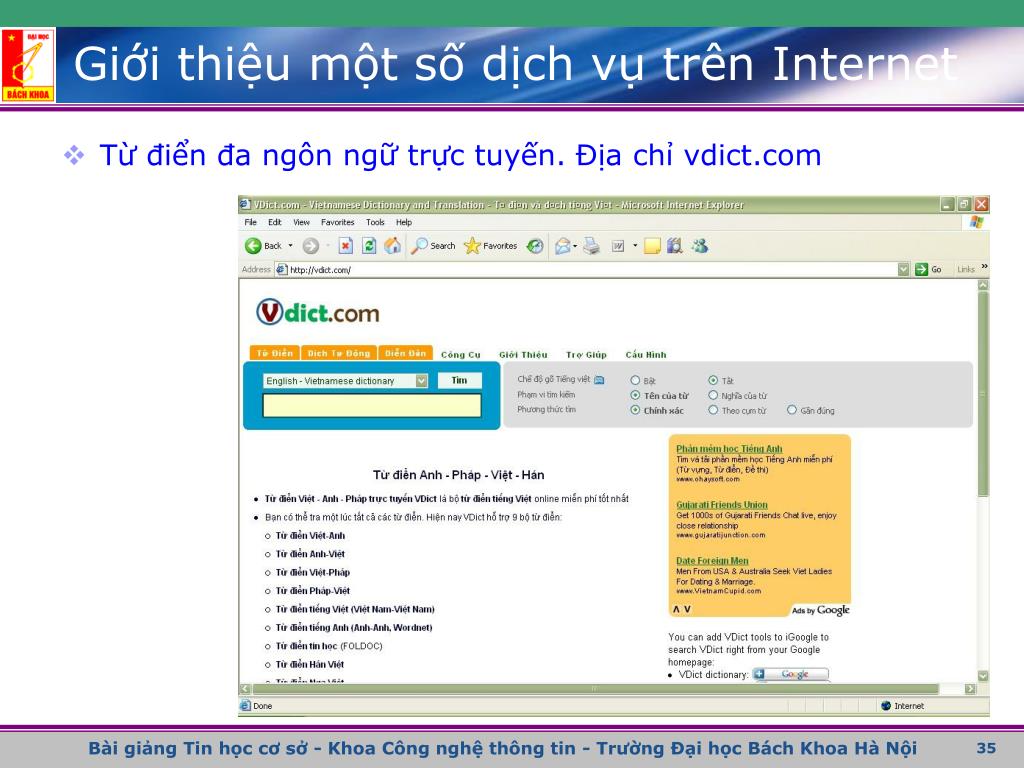Viewport: 1024px width, 768px height.
Task: Expand the Mail button dropdown arrow
Action: (575, 246)
